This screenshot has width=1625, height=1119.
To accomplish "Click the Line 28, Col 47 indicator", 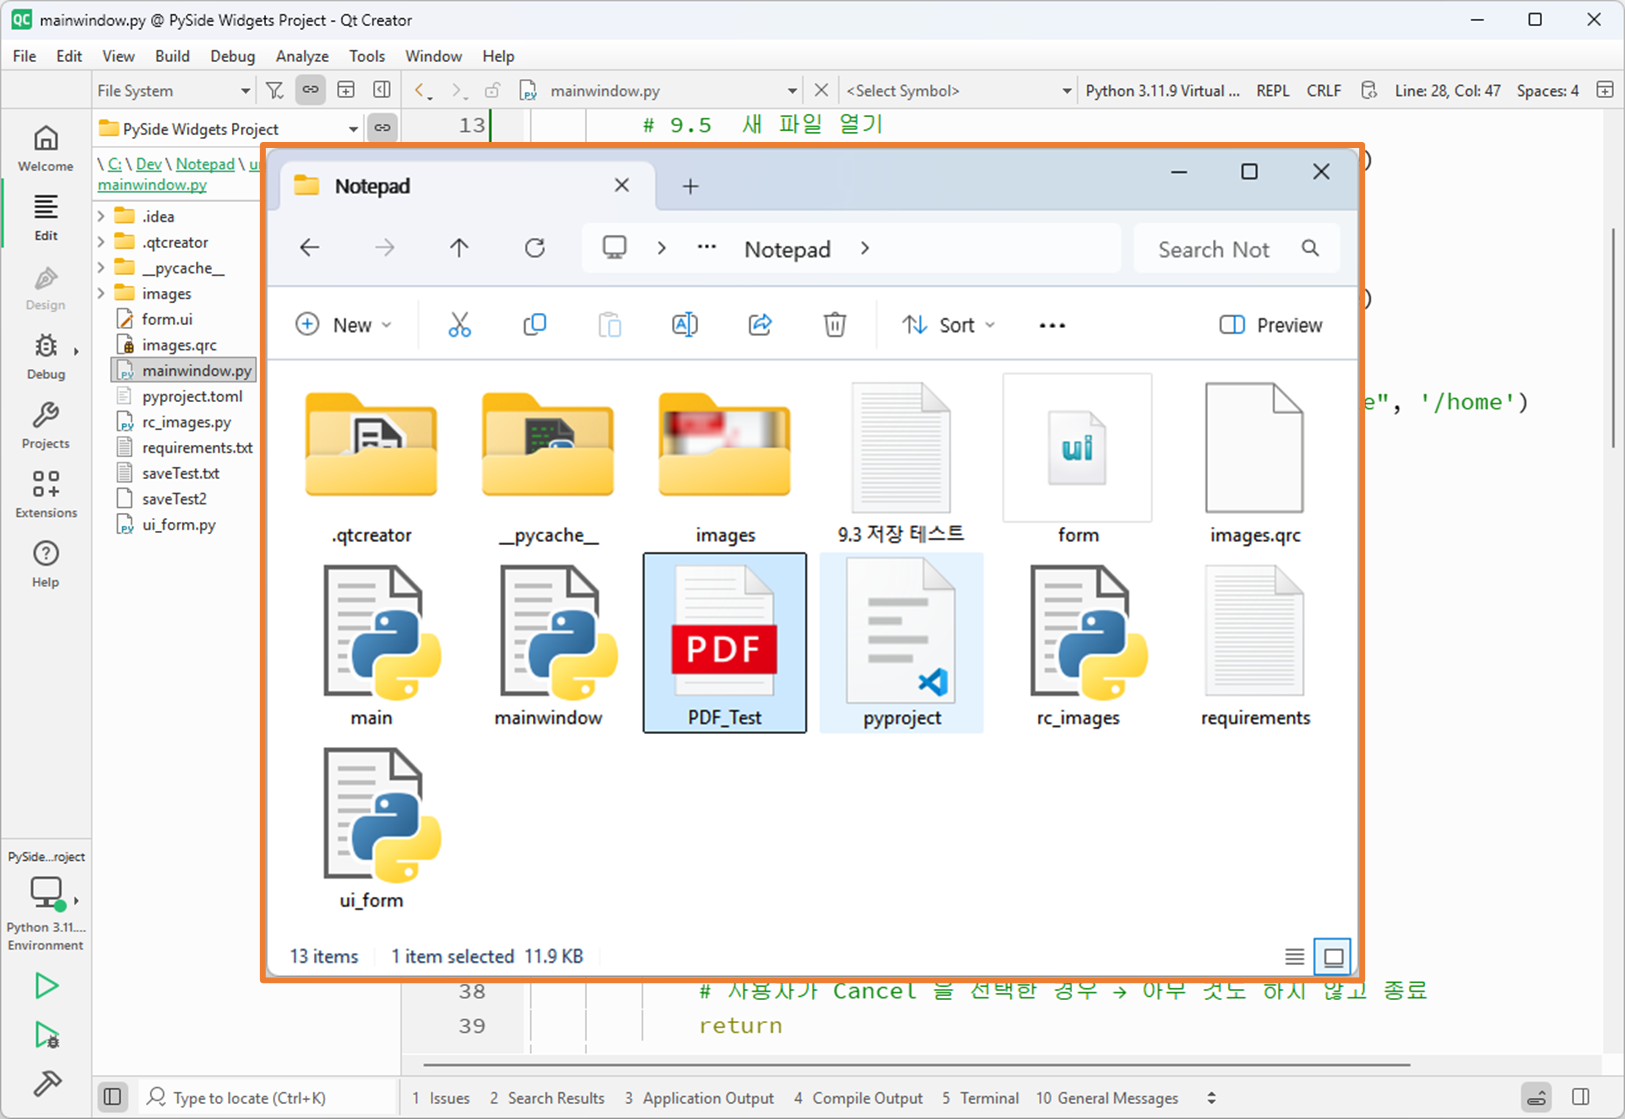I will pos(1448,90).
